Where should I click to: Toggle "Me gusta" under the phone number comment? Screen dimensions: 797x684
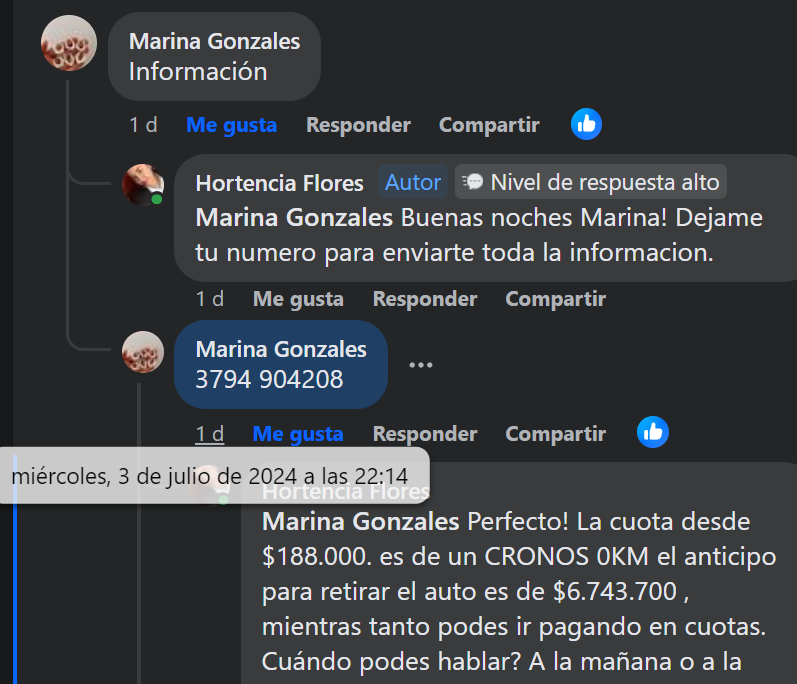click(x=298, y=434)
